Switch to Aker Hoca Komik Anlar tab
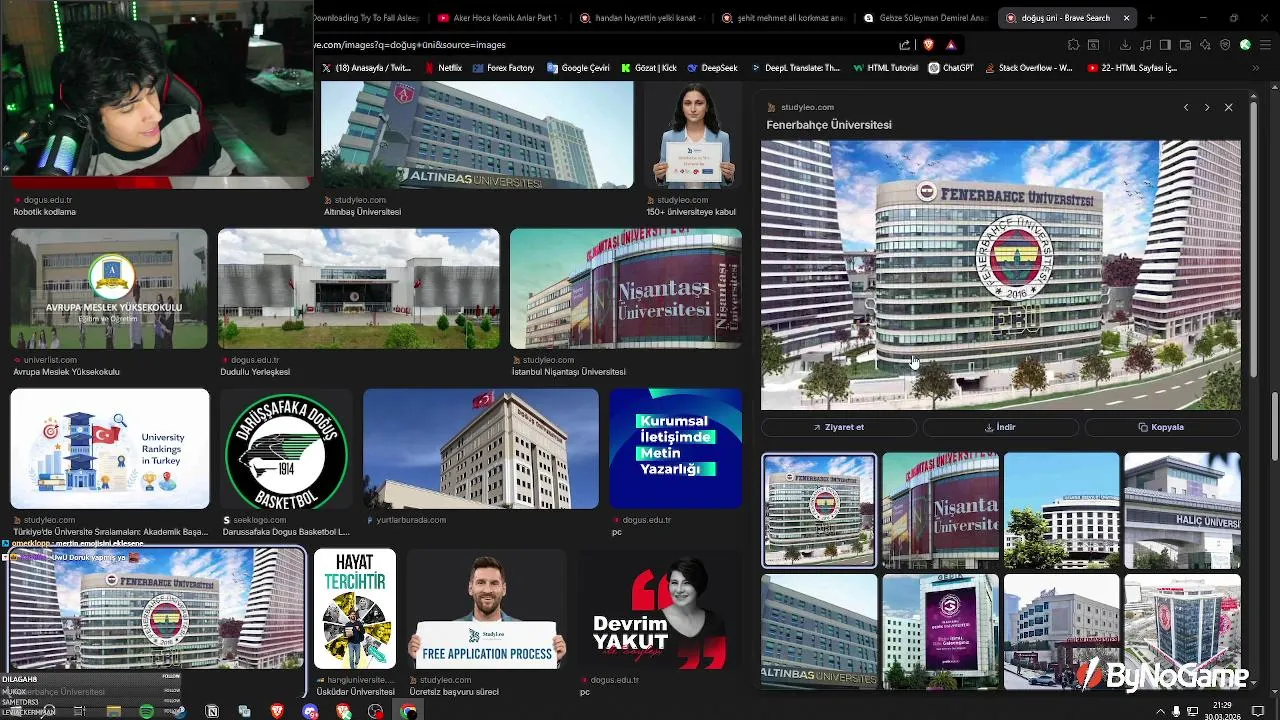The height and width of the screenshot is (720, 1280). 498,18
